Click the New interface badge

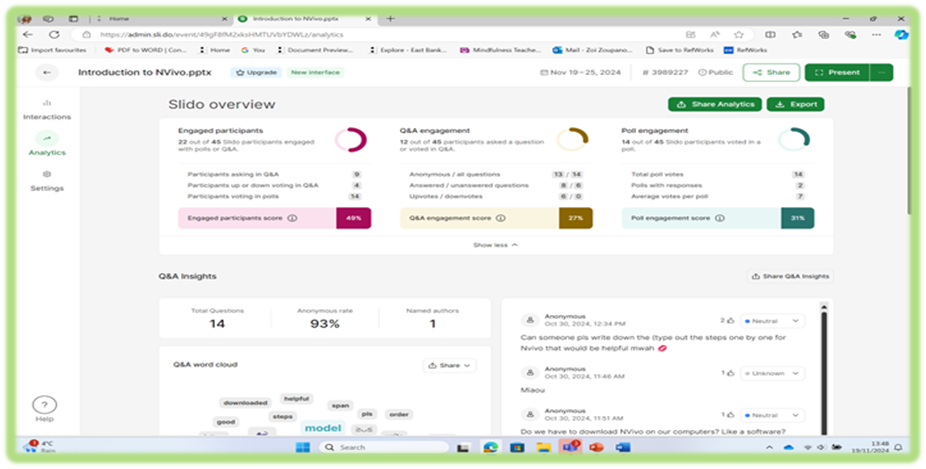[315, 73]
